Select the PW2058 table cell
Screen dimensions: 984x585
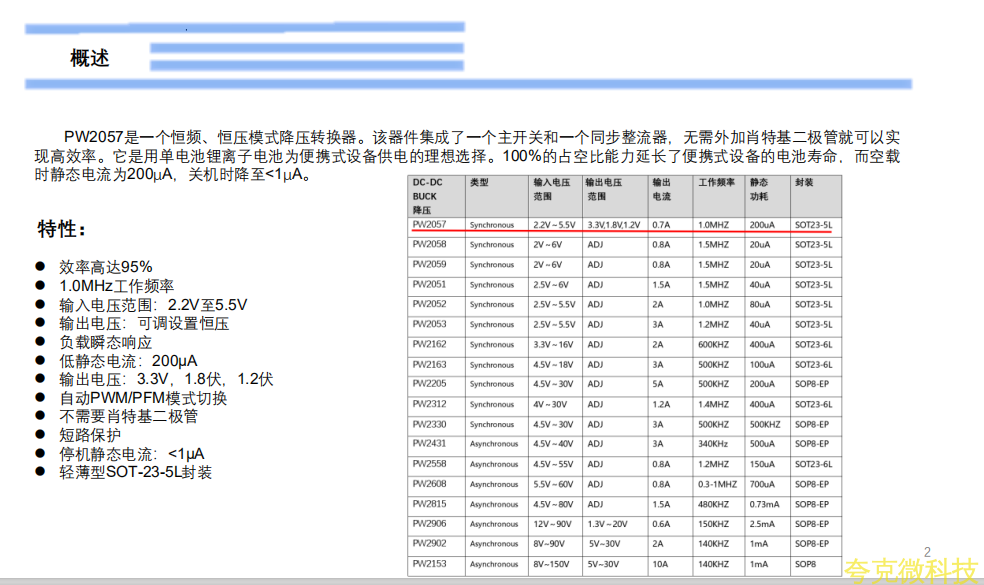point(429,245)
